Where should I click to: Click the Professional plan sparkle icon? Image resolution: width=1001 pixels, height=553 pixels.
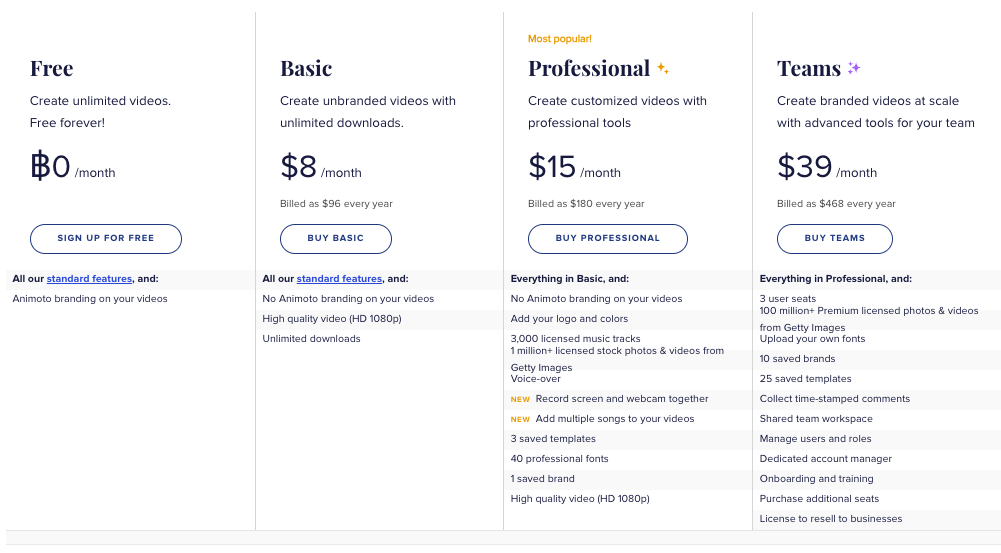(x=662, y=69)
